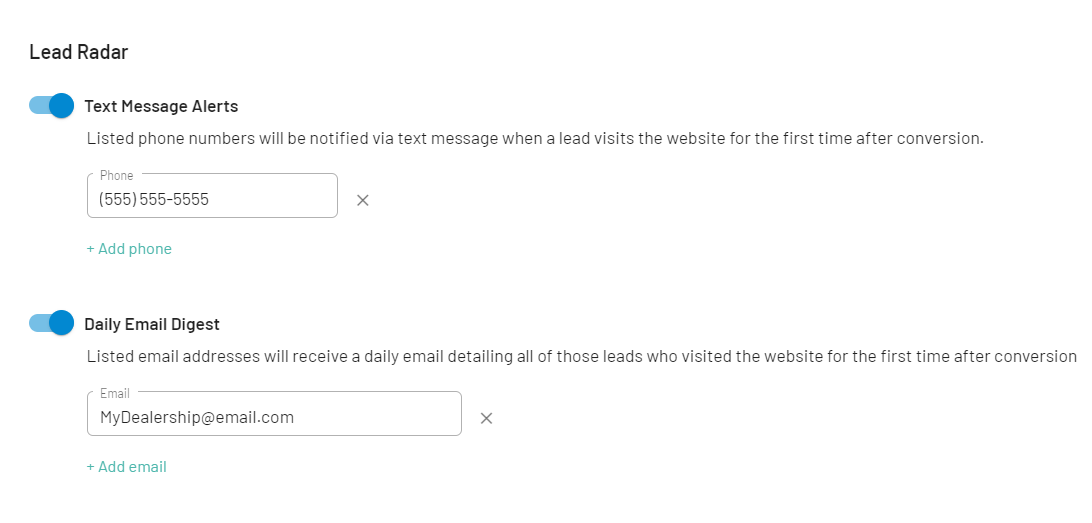Focus the Phone number input field

point(212,199)
